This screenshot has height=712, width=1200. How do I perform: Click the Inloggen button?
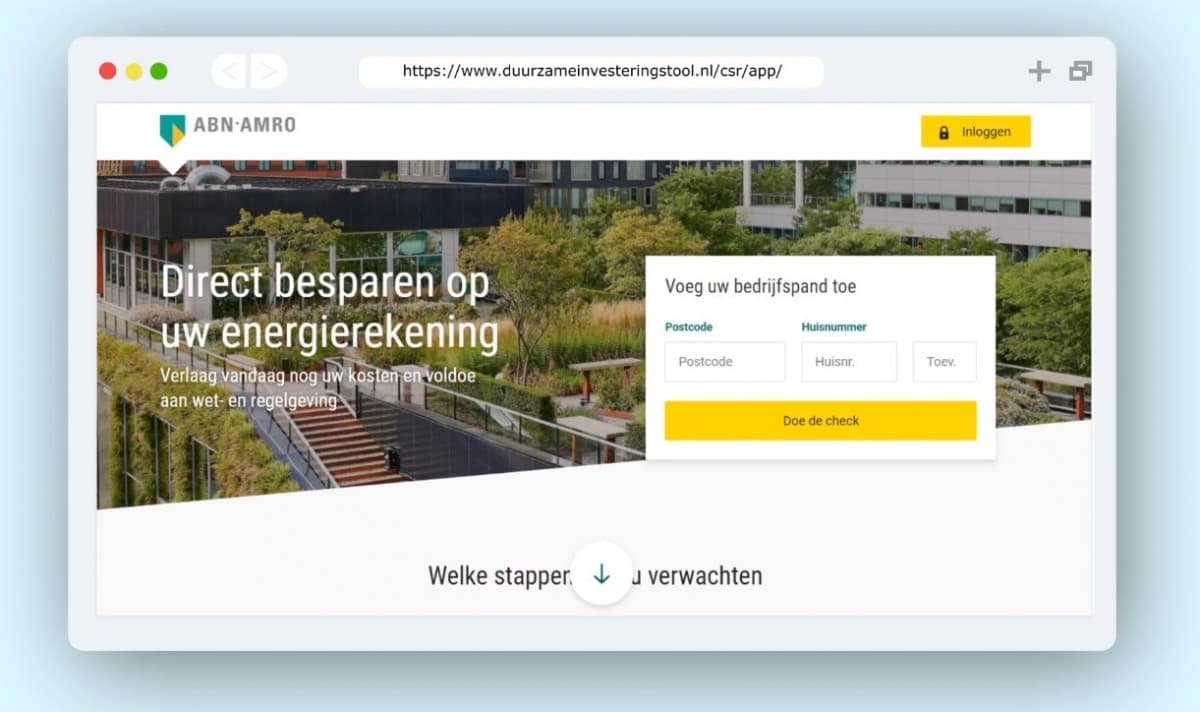coord(976,132)
